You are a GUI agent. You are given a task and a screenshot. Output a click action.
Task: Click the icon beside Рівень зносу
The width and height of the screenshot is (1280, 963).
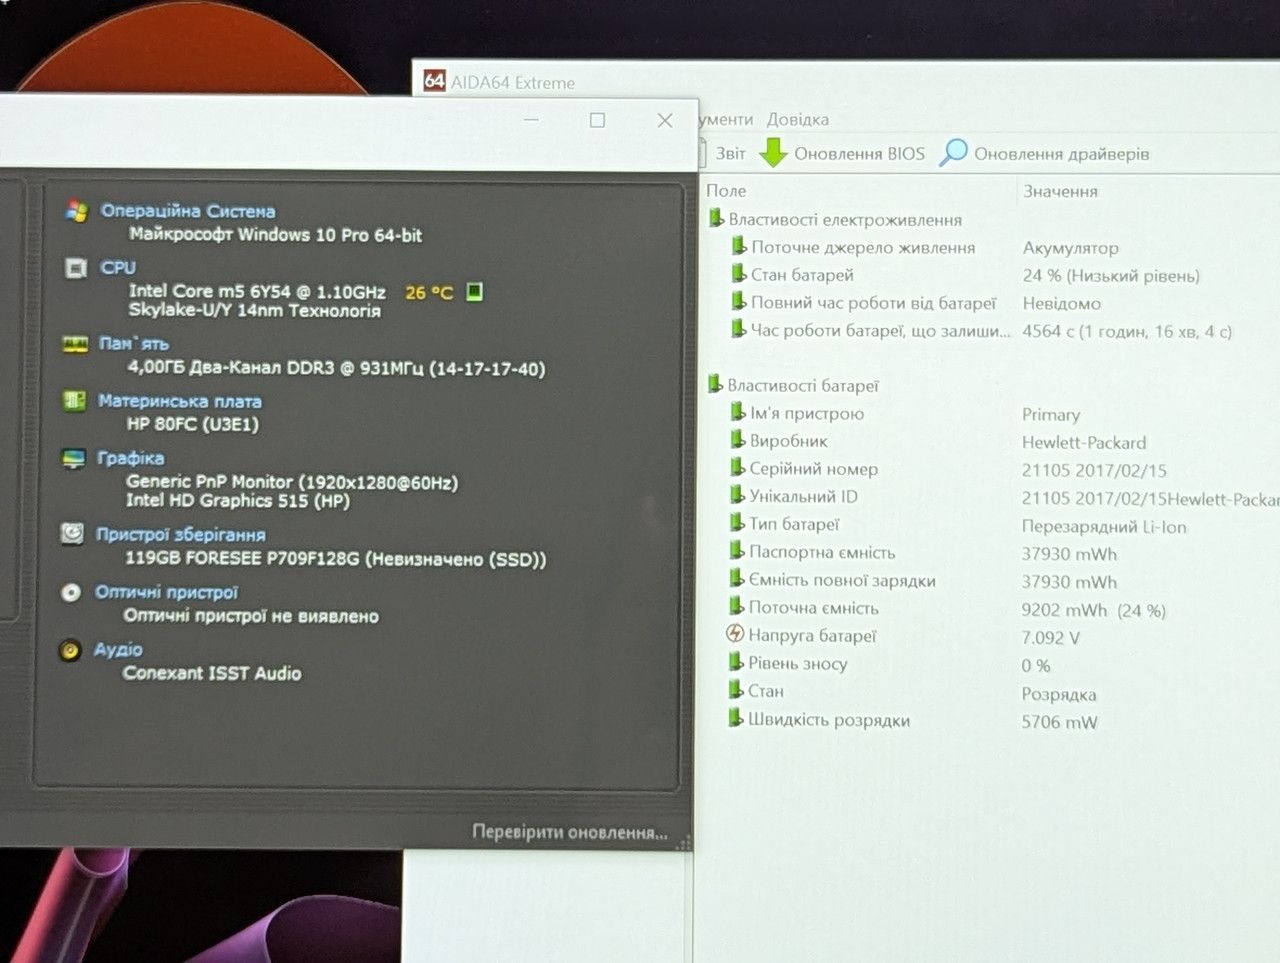pos(737,662)
